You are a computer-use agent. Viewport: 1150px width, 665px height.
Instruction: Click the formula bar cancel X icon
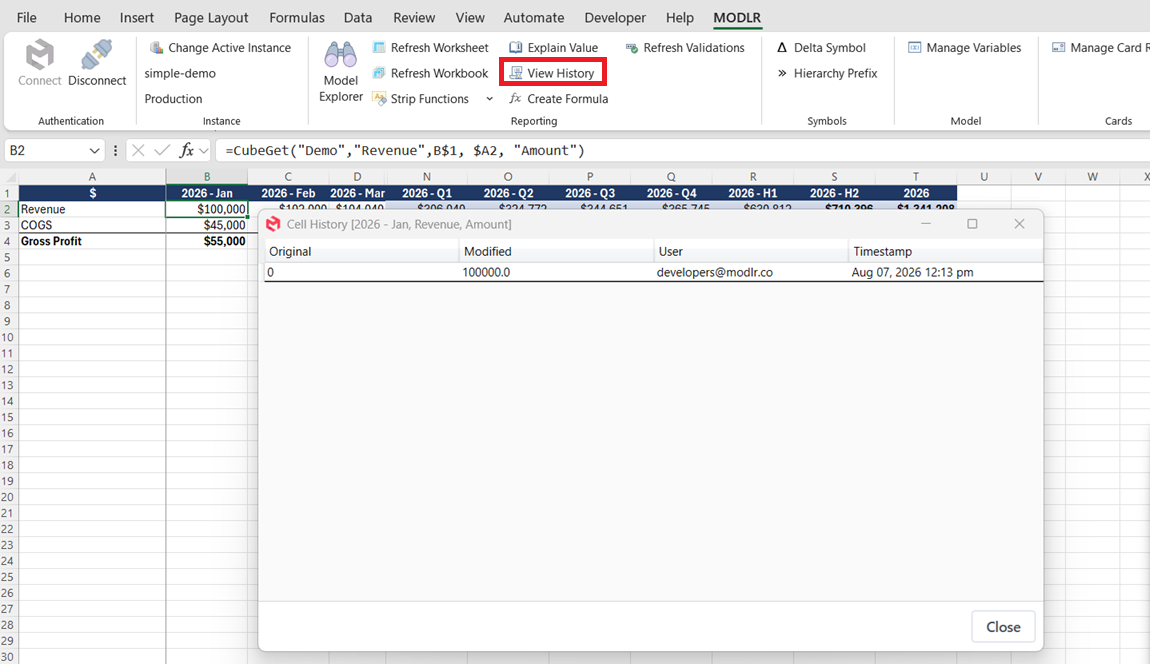click(138, 150)
